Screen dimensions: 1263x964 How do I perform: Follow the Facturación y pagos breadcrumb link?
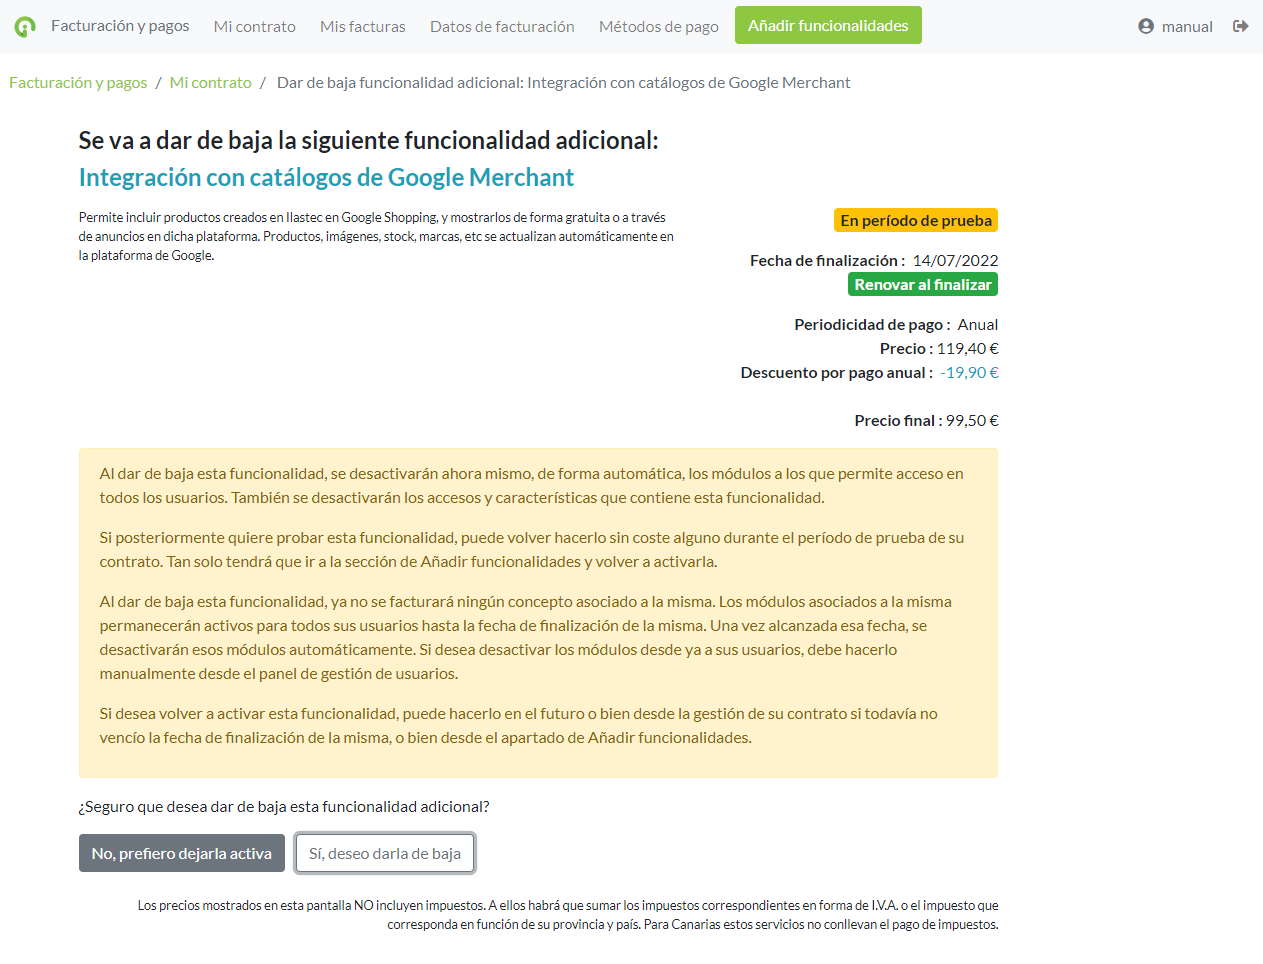pos(78,83)
